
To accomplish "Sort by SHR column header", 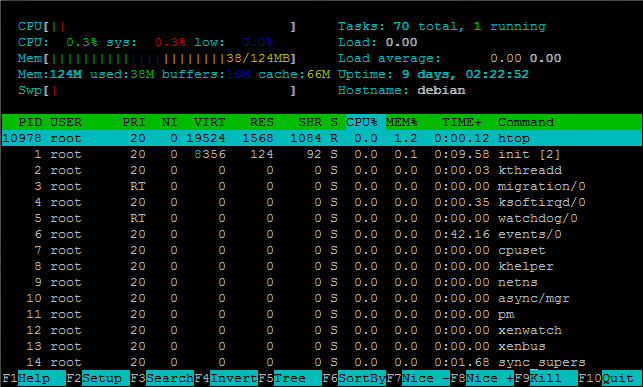I will 310,122.
